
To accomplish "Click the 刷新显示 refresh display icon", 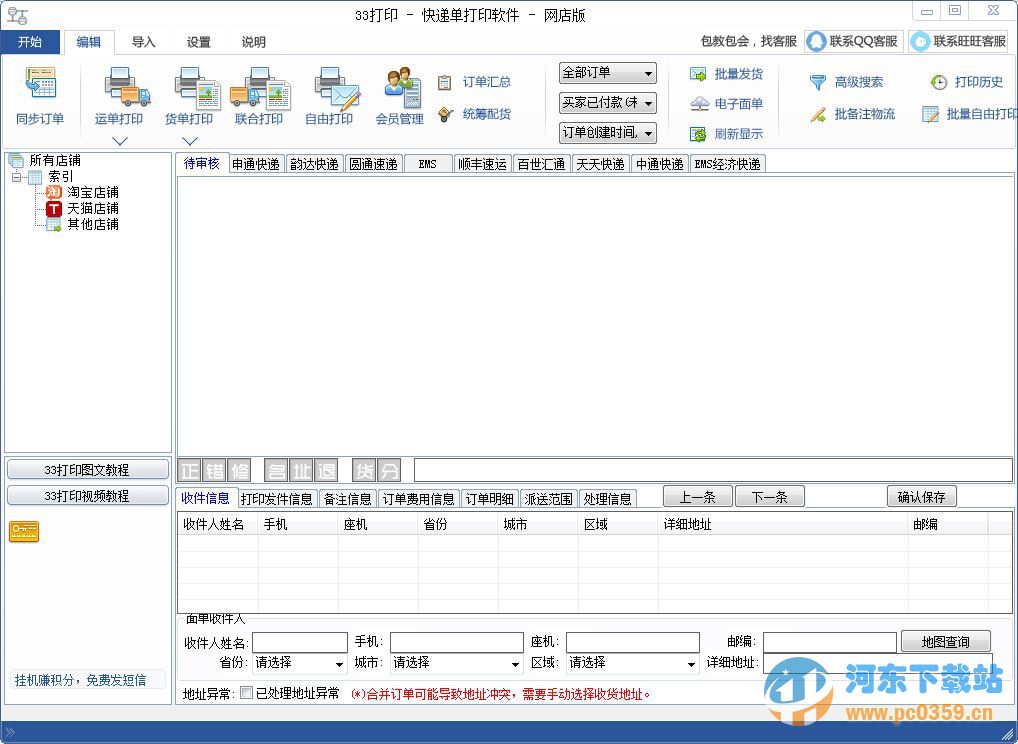I will pos(725,133).
